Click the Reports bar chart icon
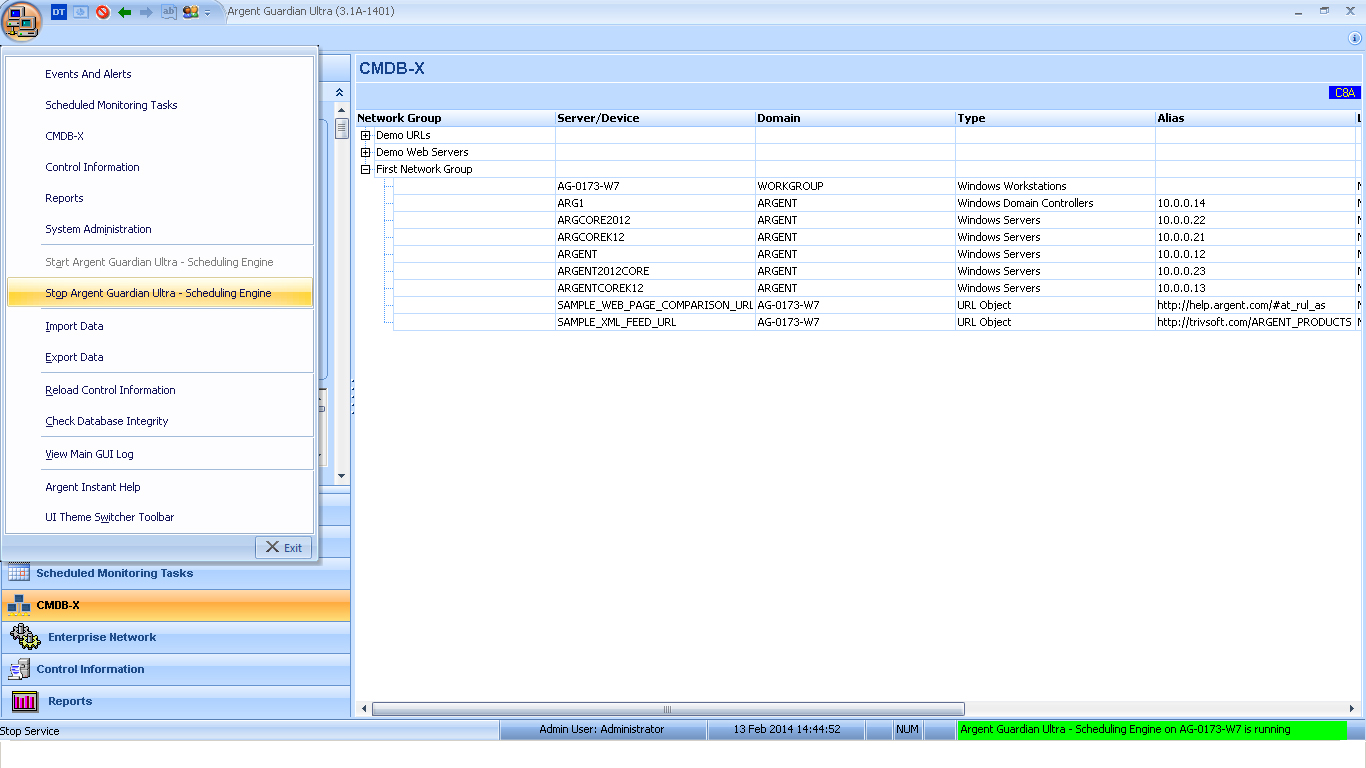The width and height of the screenshot is (1366, 768). (24, 701)
